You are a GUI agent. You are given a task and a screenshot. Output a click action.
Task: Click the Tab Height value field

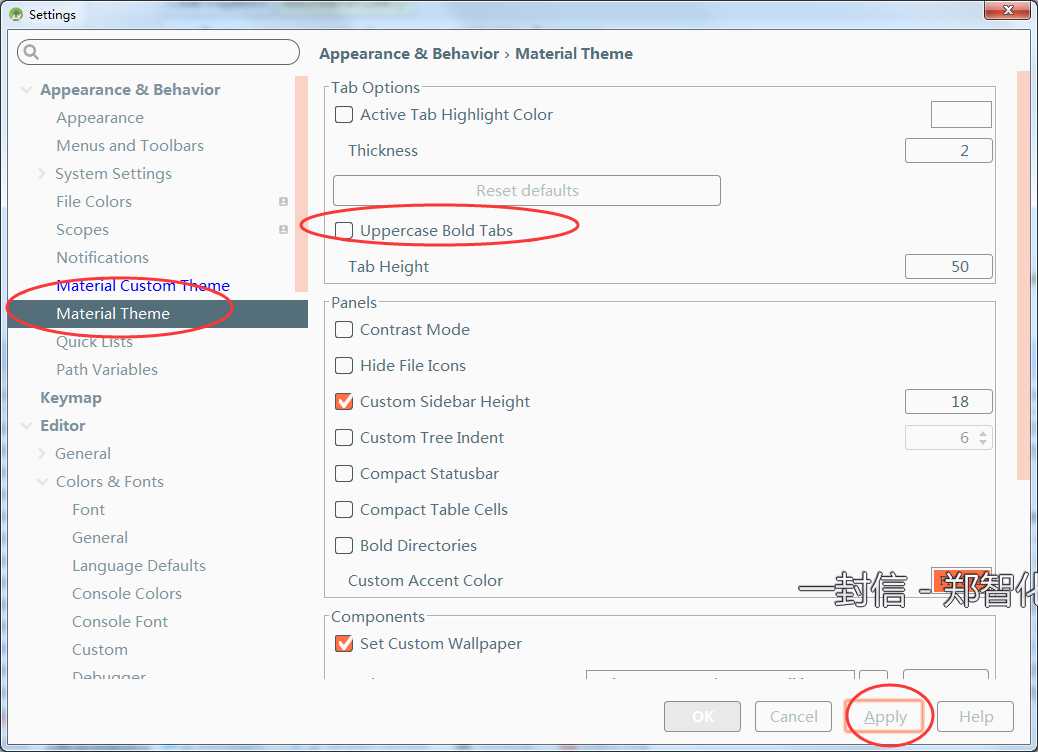coord(949,266)
